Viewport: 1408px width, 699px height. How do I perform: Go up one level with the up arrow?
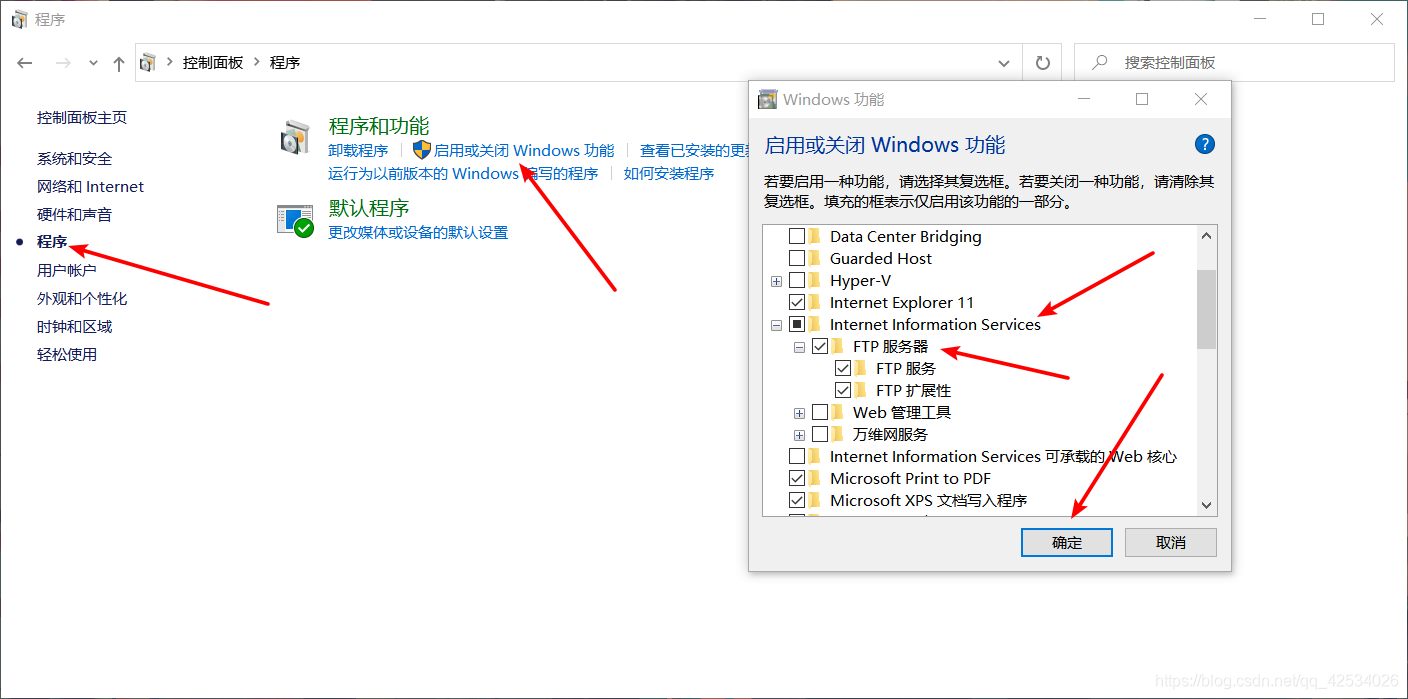coord(119,63)
